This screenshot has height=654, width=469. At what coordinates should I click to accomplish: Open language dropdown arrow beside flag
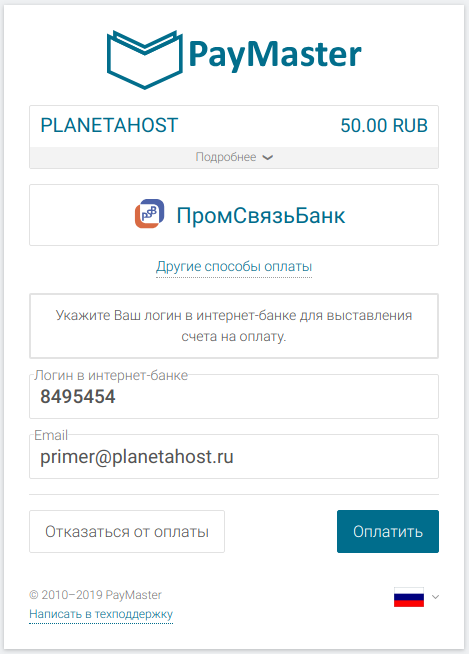coord(435,597)
